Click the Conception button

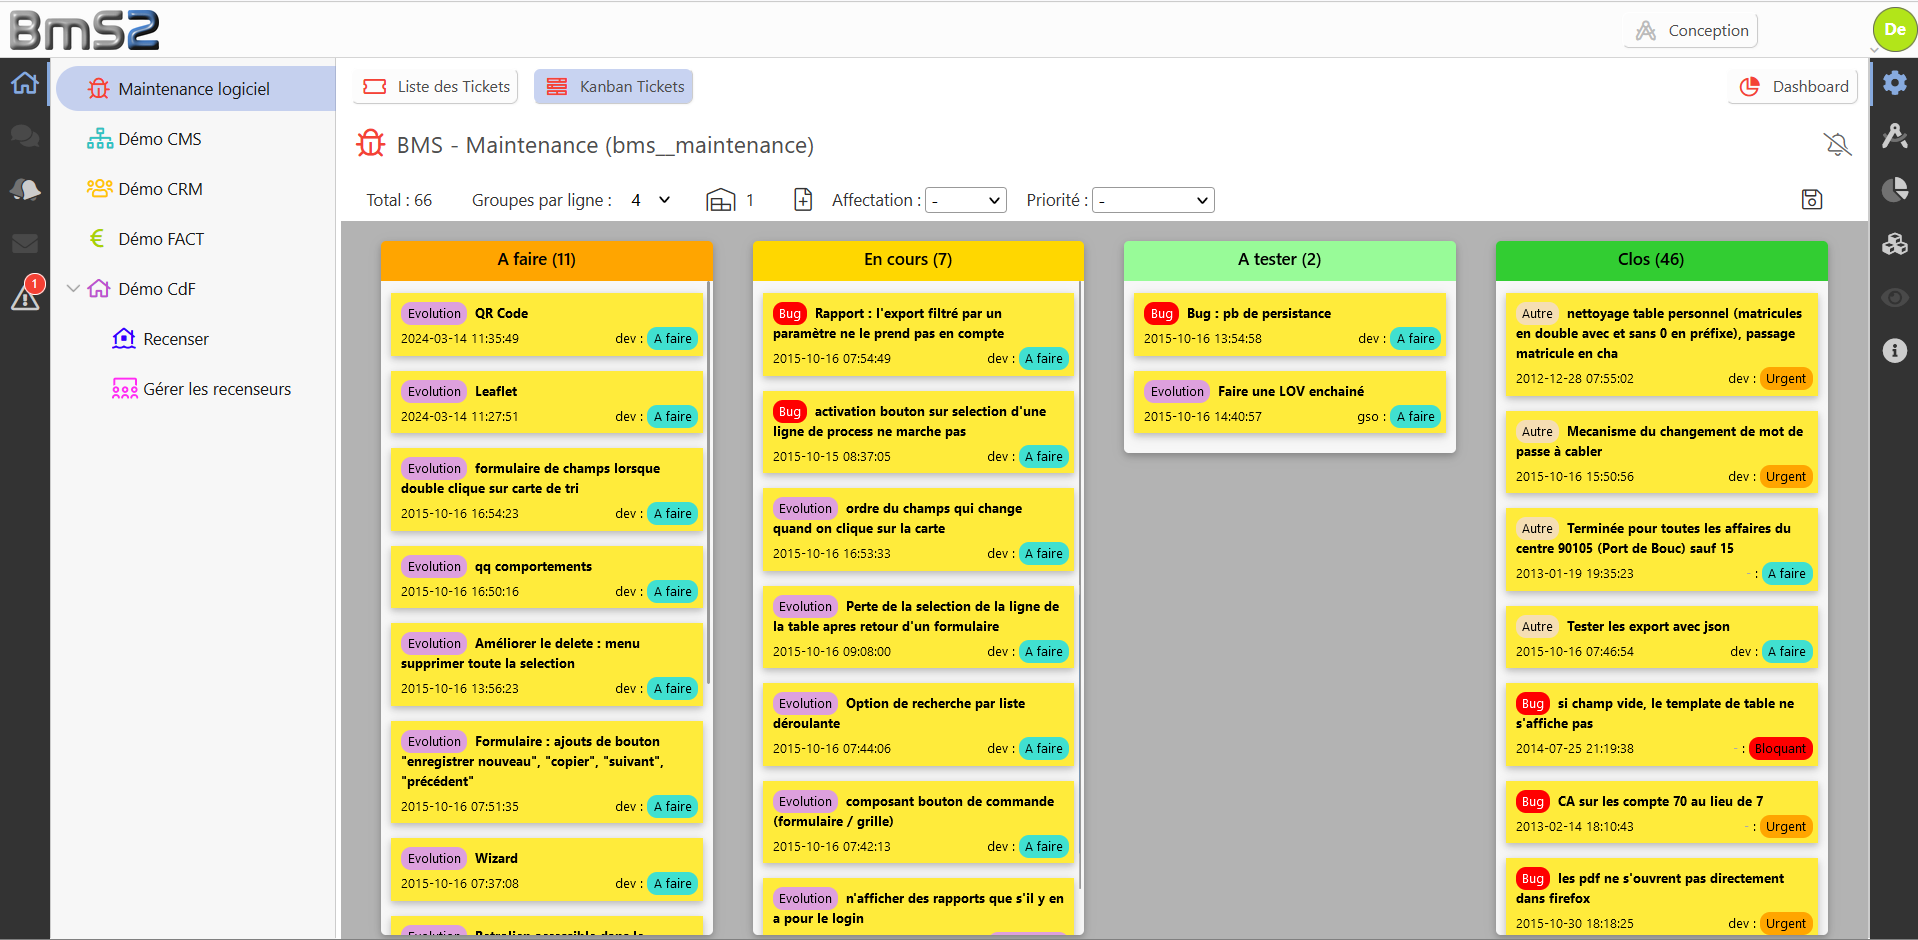(x=1692, y=31)
